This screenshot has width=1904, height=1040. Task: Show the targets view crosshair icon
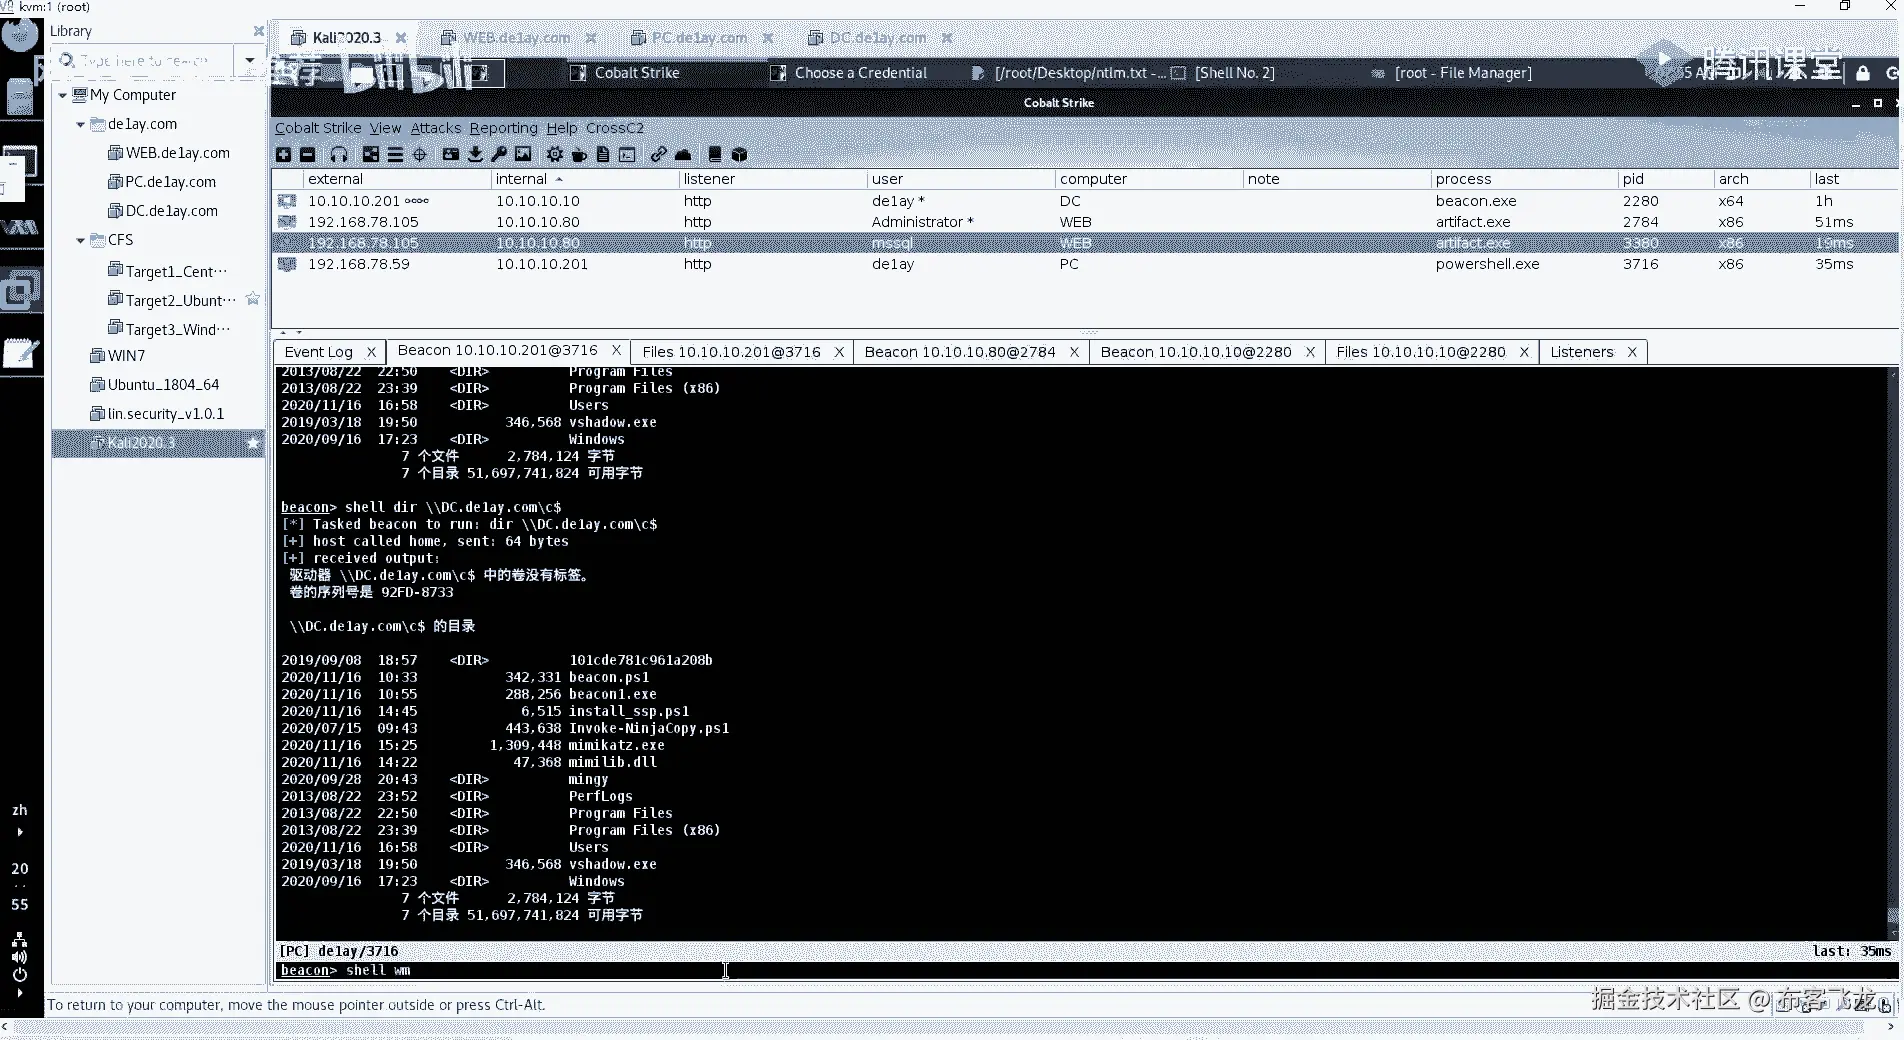click(x=420, y=154)
